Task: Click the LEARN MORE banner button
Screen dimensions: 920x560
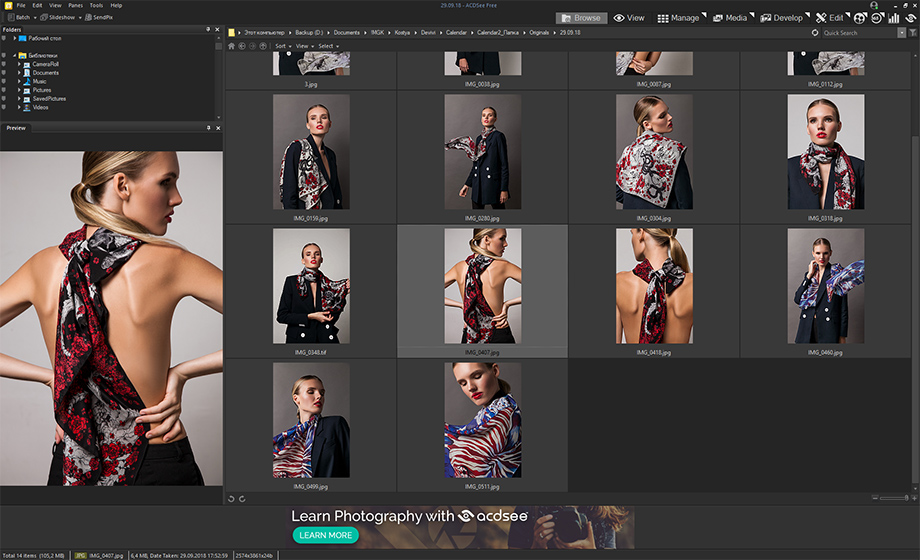Action: pyautogui.click(x=326, y=535)
